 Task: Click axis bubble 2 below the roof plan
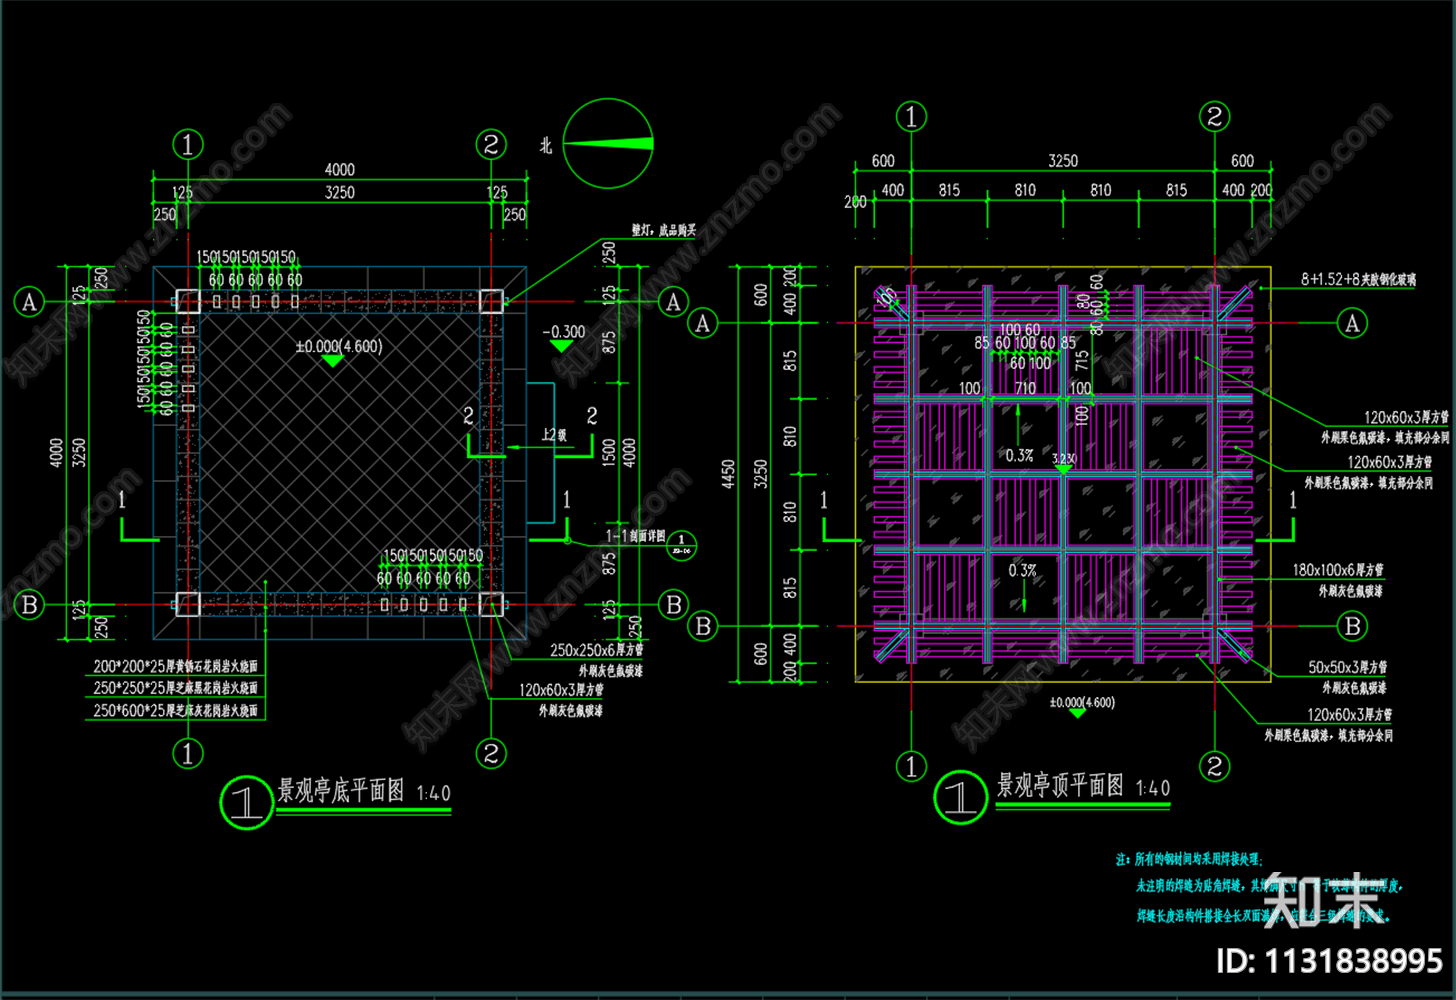[1214, 766]
